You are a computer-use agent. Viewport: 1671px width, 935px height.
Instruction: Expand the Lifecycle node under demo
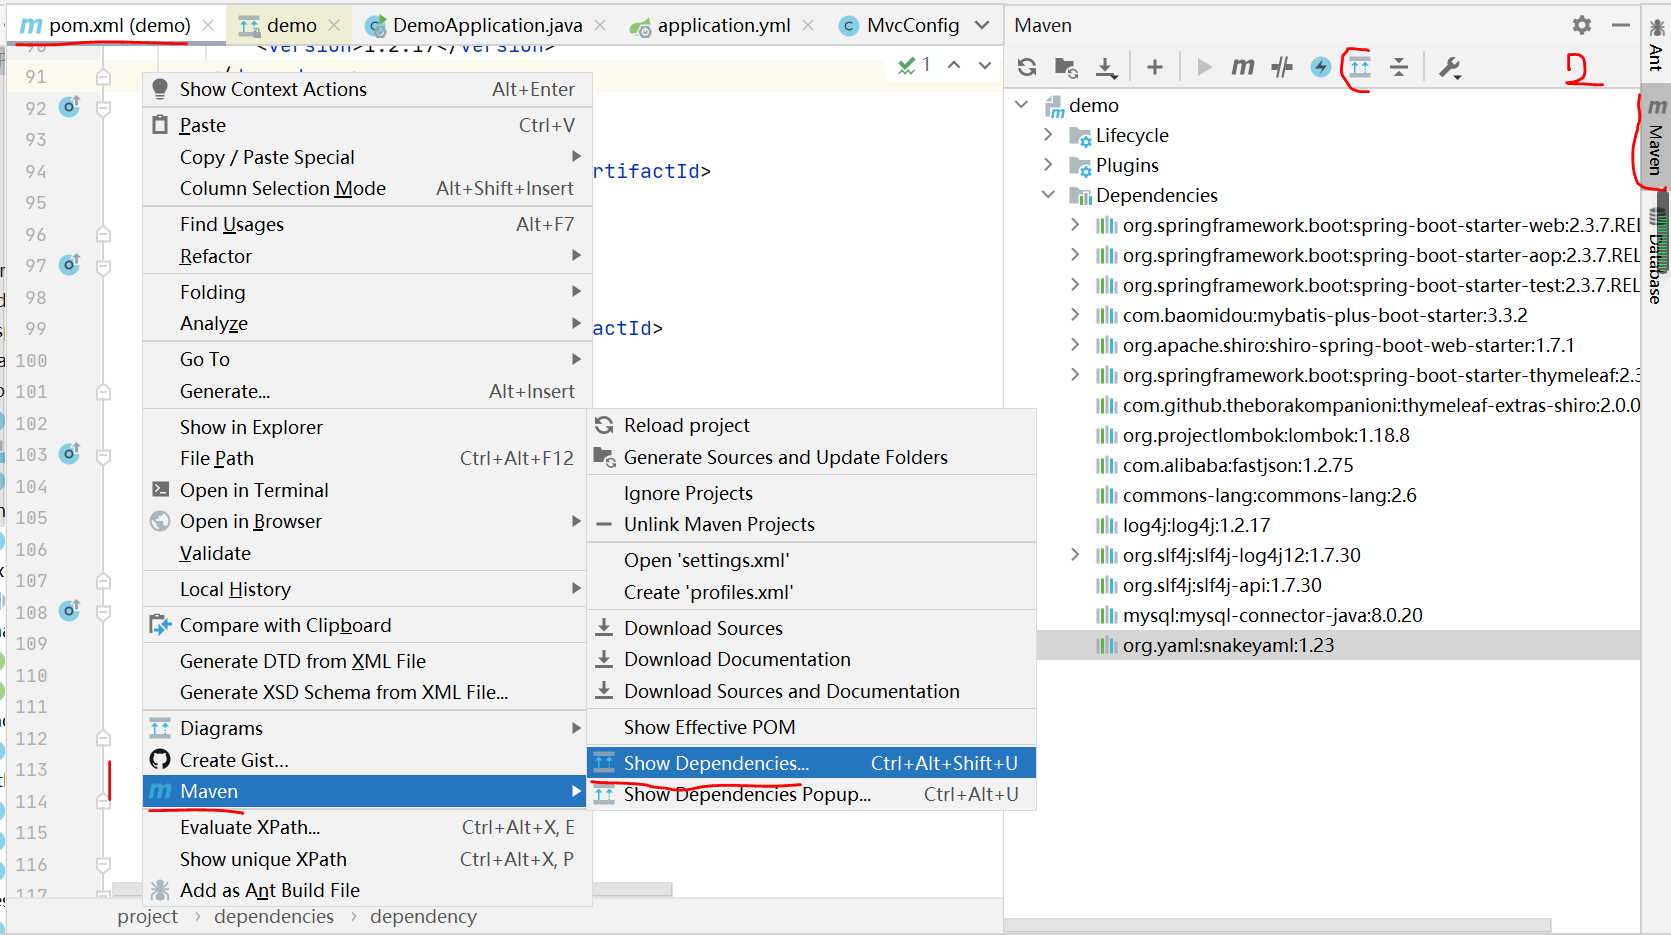[x=1048, y=135]
